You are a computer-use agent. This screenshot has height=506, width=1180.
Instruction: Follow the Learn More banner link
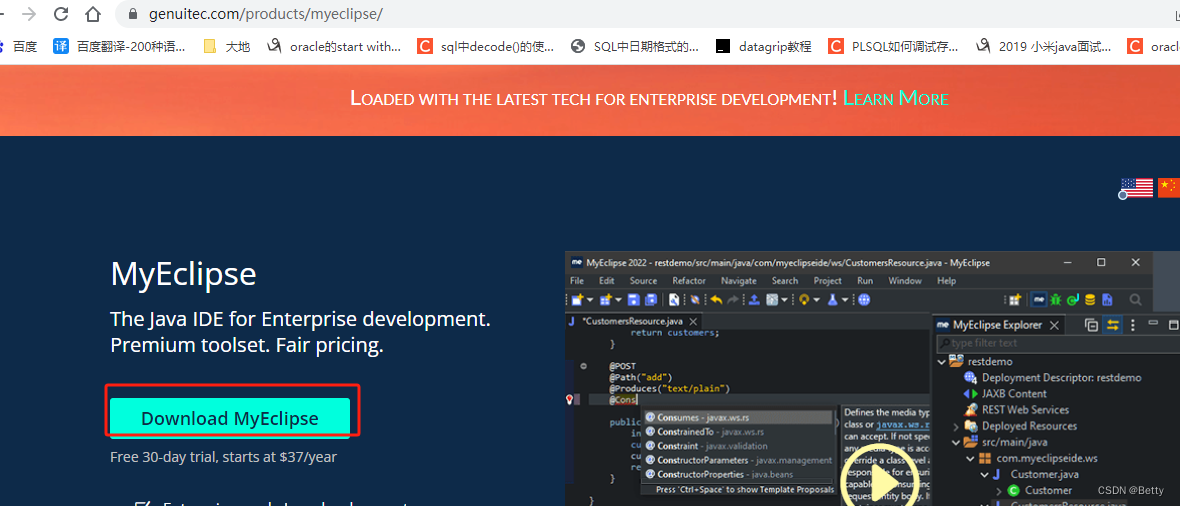pos(895,98)
